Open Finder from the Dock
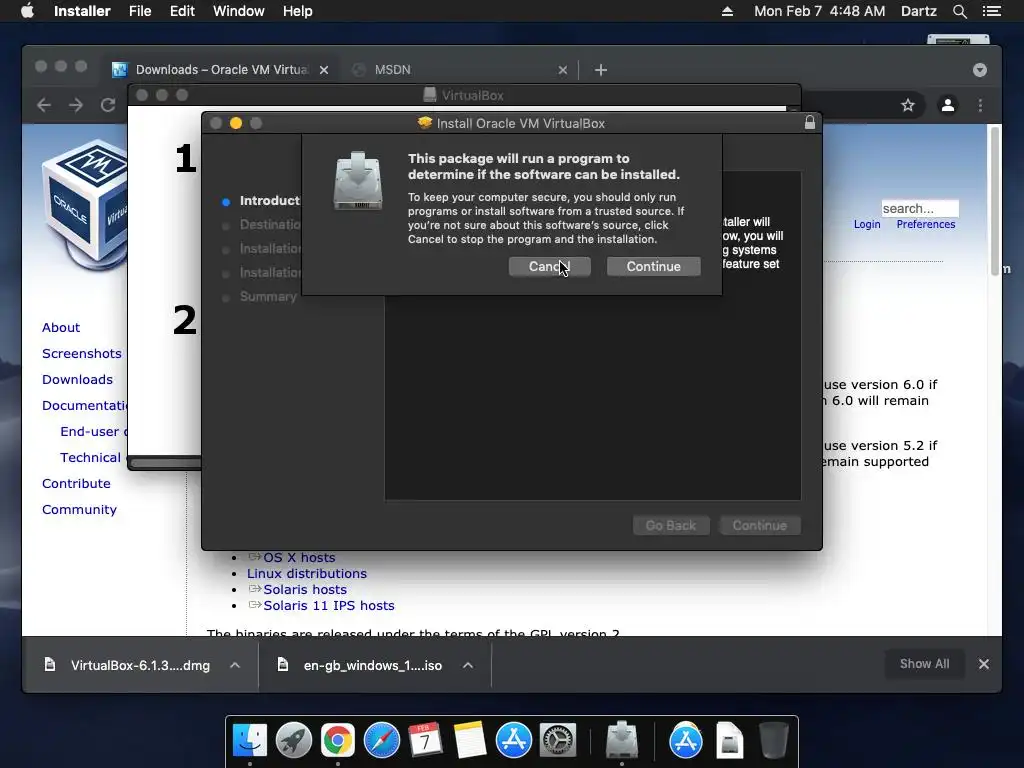 pyautogui.click(x=250, y=741)
